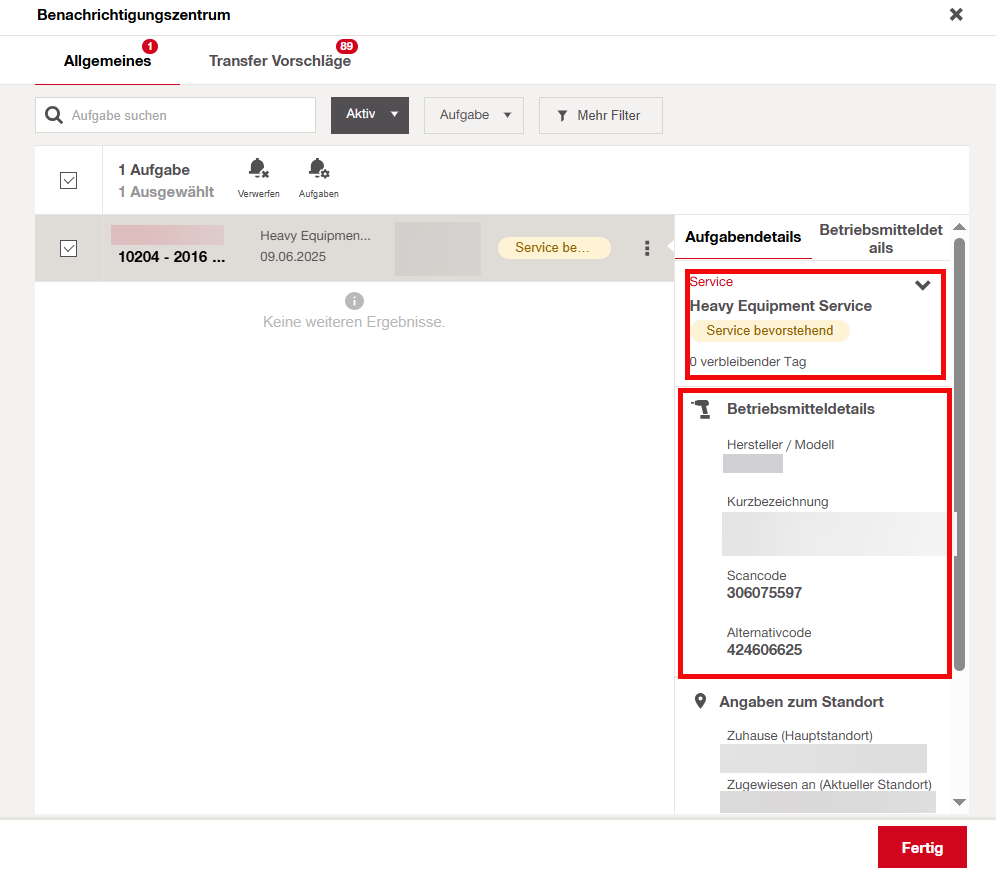996x871 pixels.
Task: Click the detail panel scroll-down arrow
Action: click(x=960, y=802)
